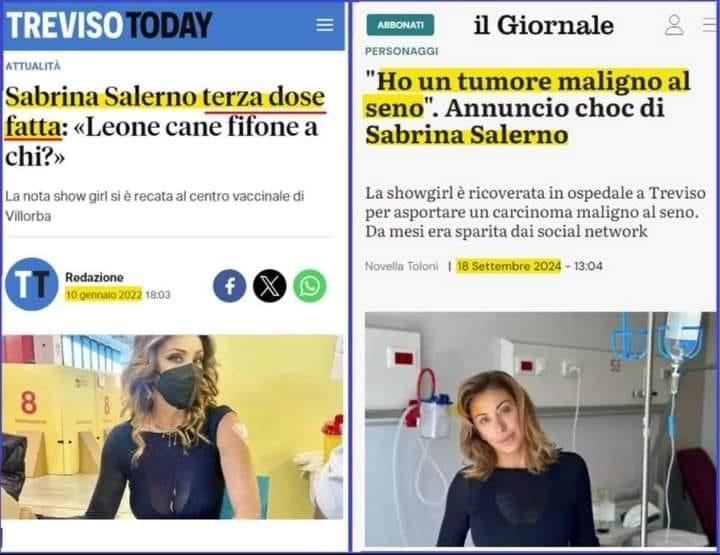The image size is (720, 555).
Task: Share article on Facebook icon
Action: pos(230,286)
